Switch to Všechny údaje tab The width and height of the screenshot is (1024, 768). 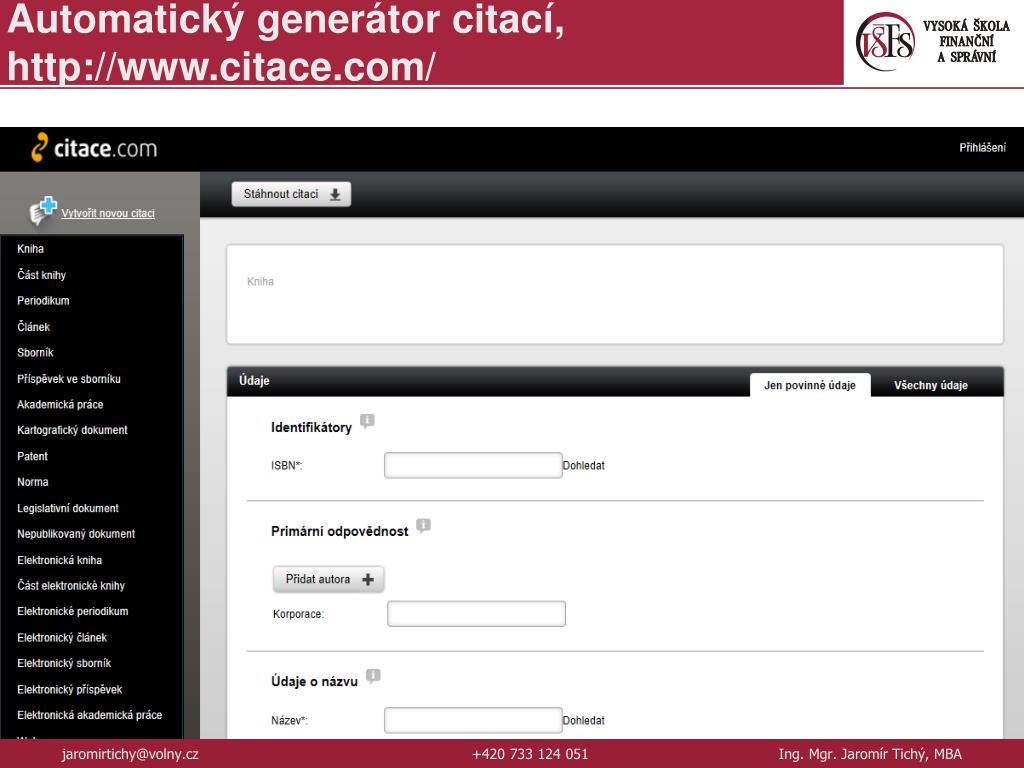931,385
